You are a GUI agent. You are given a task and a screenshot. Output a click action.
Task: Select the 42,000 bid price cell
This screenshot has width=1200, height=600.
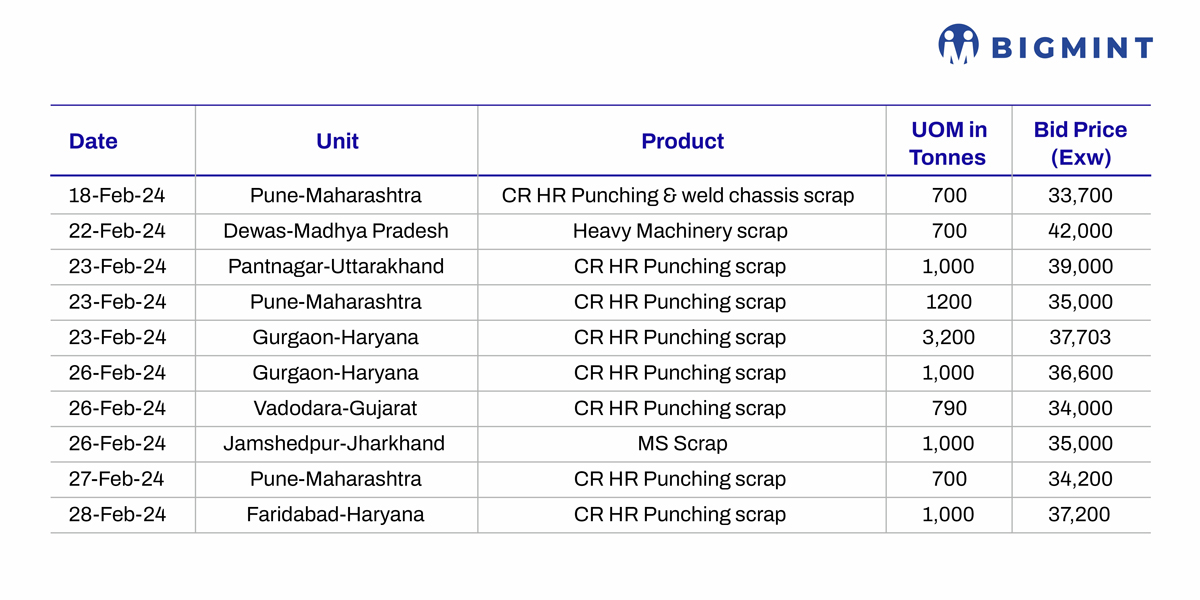1080,231
